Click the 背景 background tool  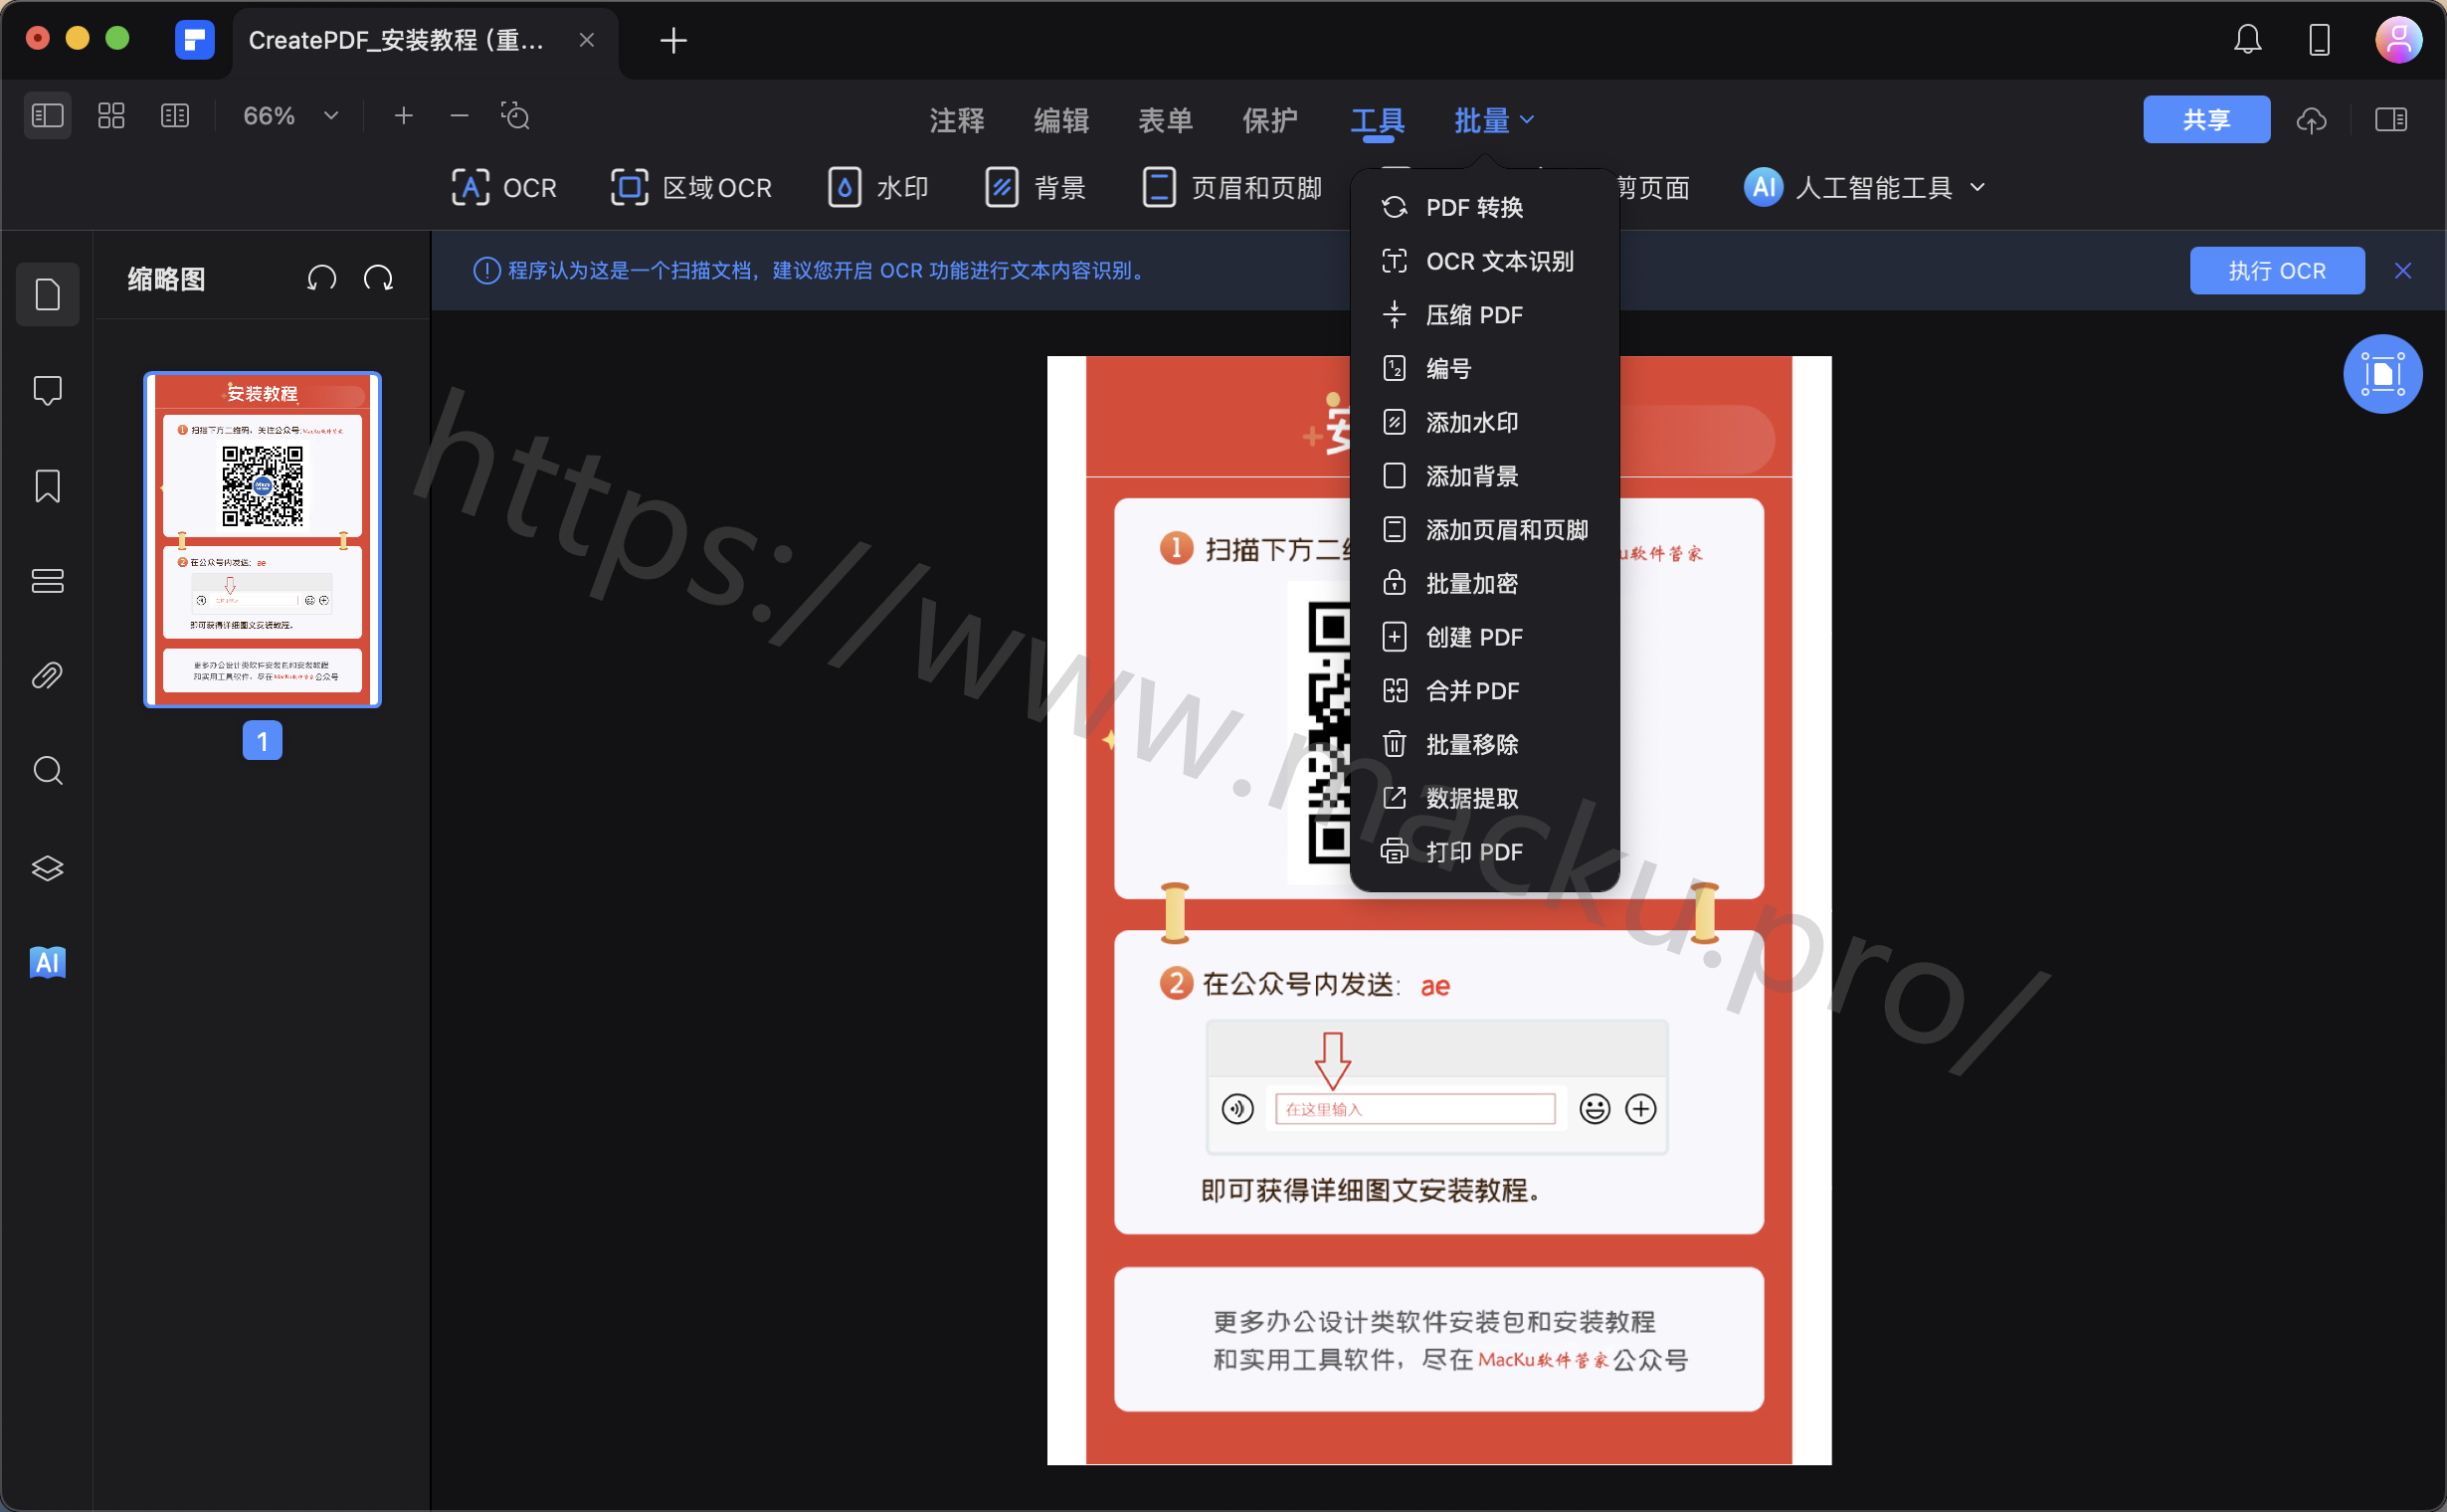pyautogui.click(x=1035, y=187)
